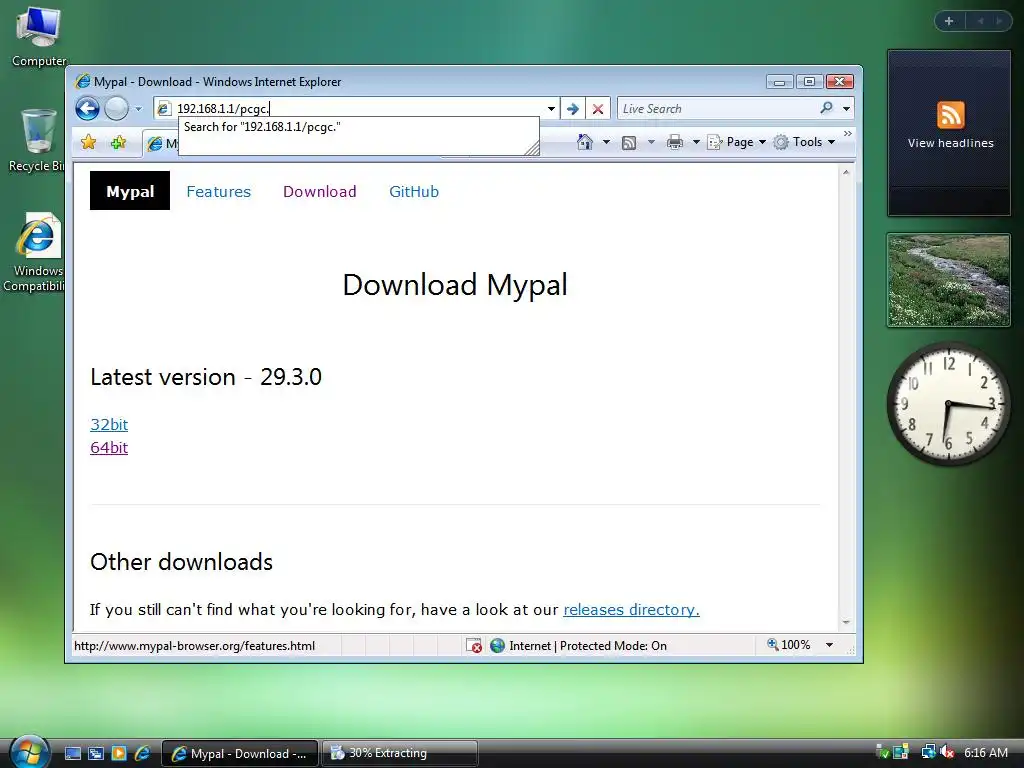Click the RSS Feeds toolbar icon
Image resolution: width=1024 pixels, height=768 pixels.
pos(629,142)
